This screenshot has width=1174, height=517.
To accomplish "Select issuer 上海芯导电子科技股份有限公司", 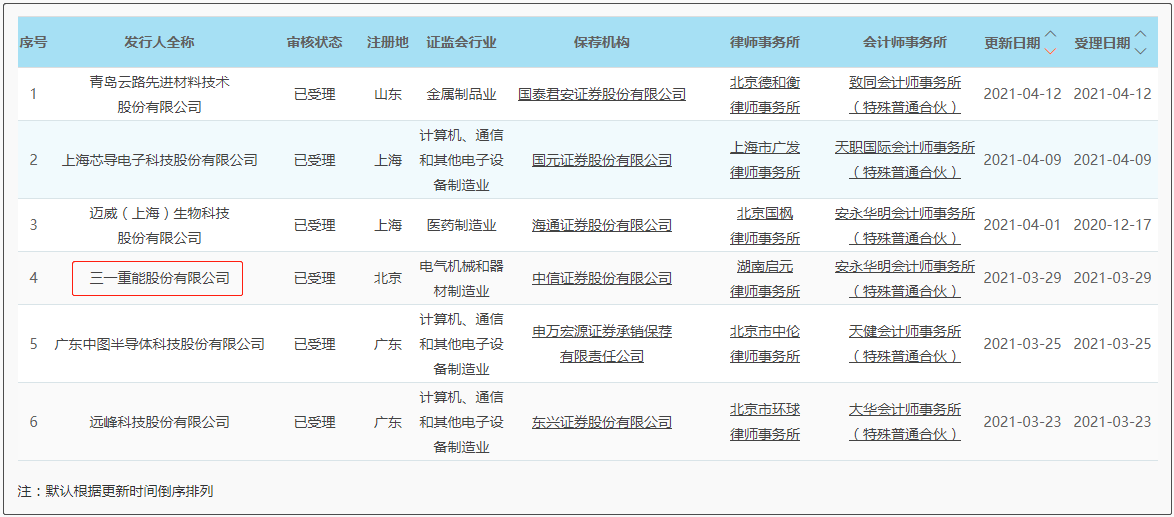I will [159, 160].
